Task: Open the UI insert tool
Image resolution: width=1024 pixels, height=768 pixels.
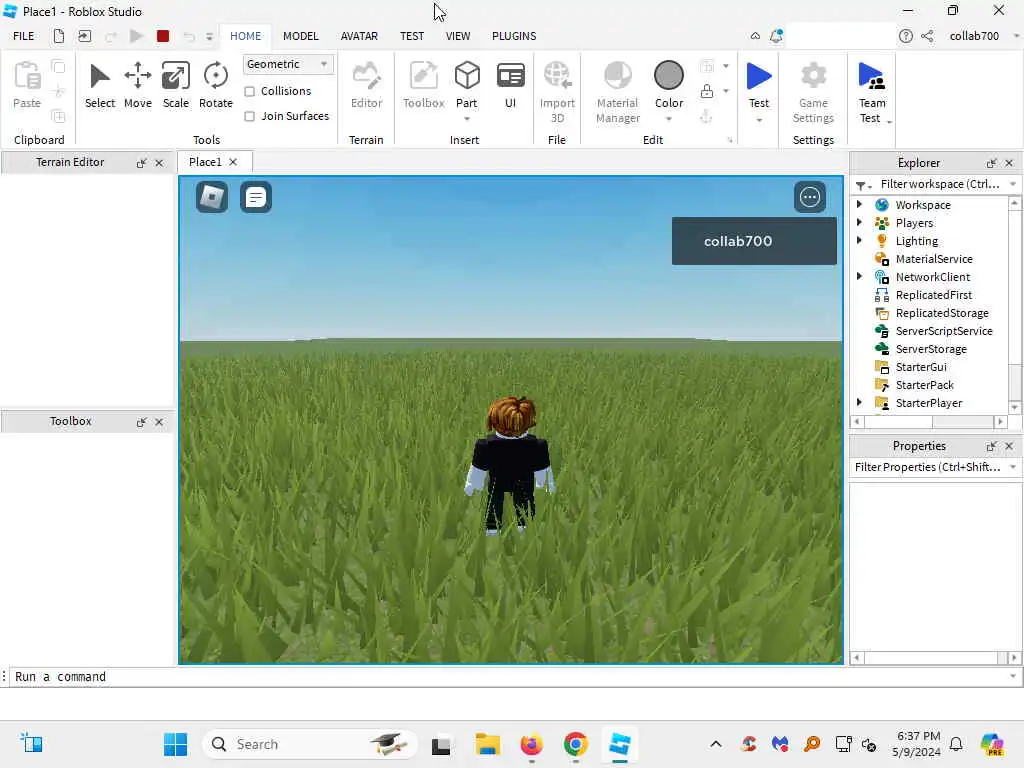Action: pos(510,85)
